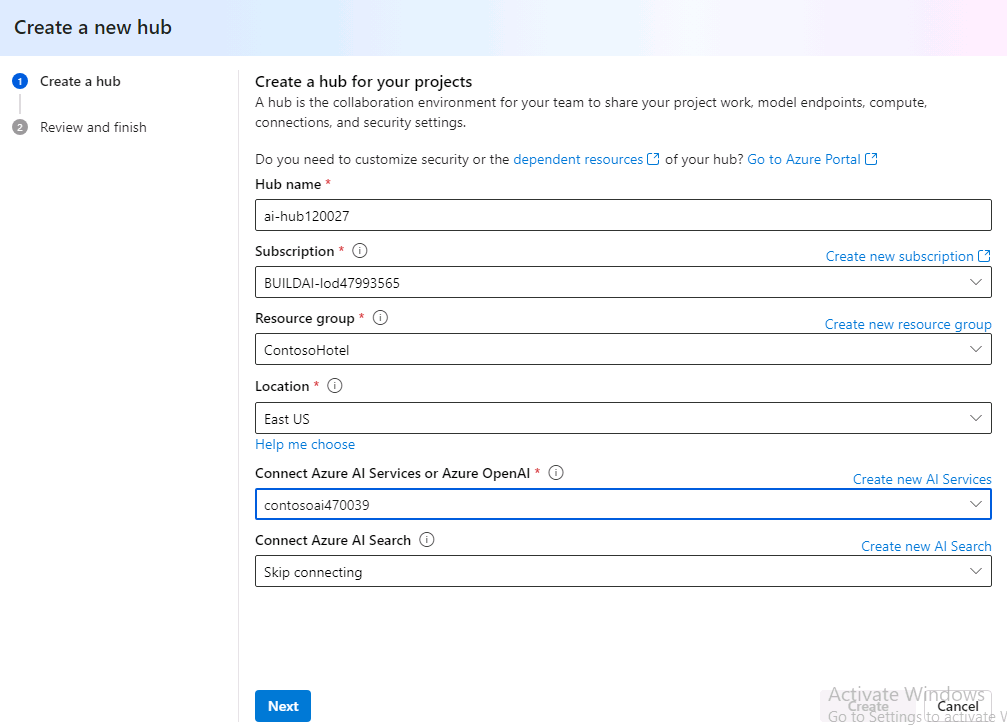This screenshot has height=727, width=1007.
Task: Click the Create a hub for your projects heading
Action: click(363, 82)
